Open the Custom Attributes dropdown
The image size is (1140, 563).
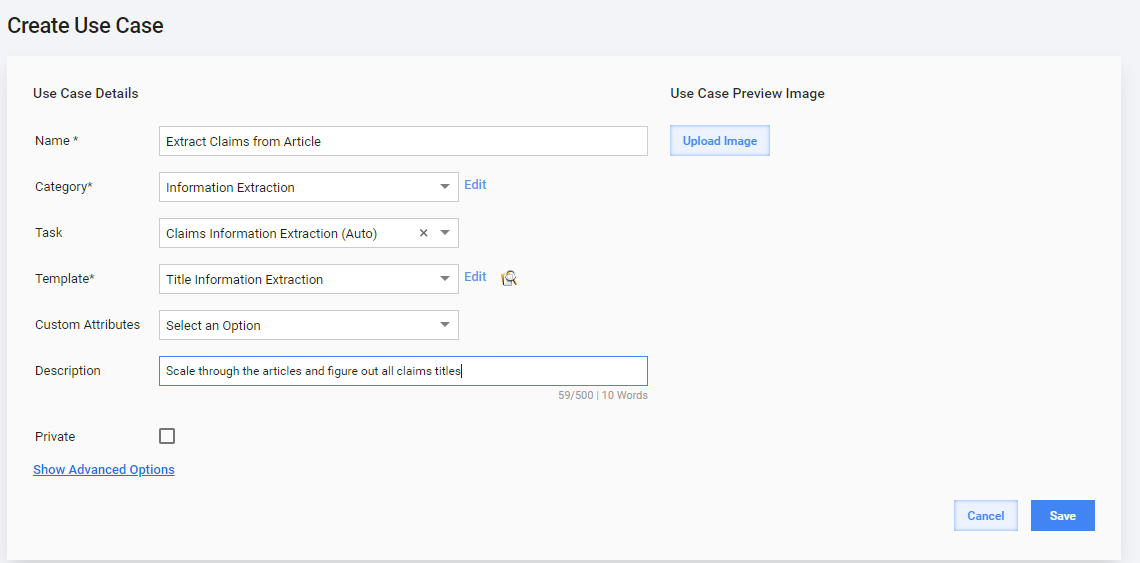[x=308, y=325]
